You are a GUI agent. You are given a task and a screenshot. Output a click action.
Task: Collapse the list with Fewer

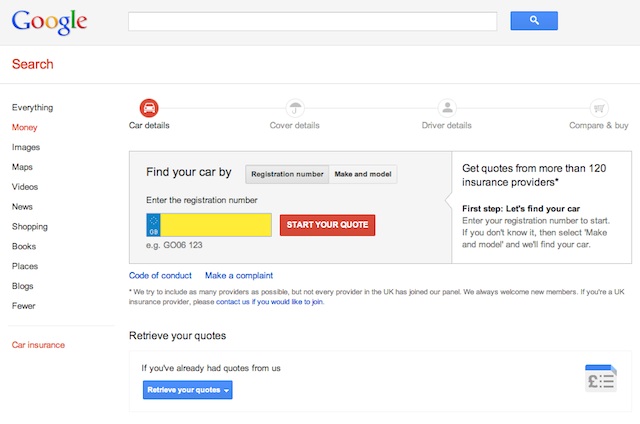[x=24, y=306]
